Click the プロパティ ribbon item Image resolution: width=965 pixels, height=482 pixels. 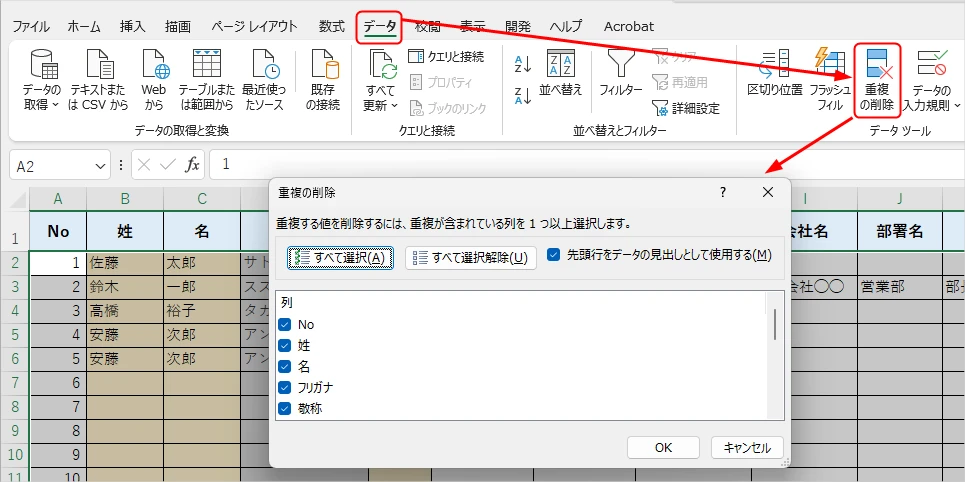pyautogui.click(x=441, y=82)
